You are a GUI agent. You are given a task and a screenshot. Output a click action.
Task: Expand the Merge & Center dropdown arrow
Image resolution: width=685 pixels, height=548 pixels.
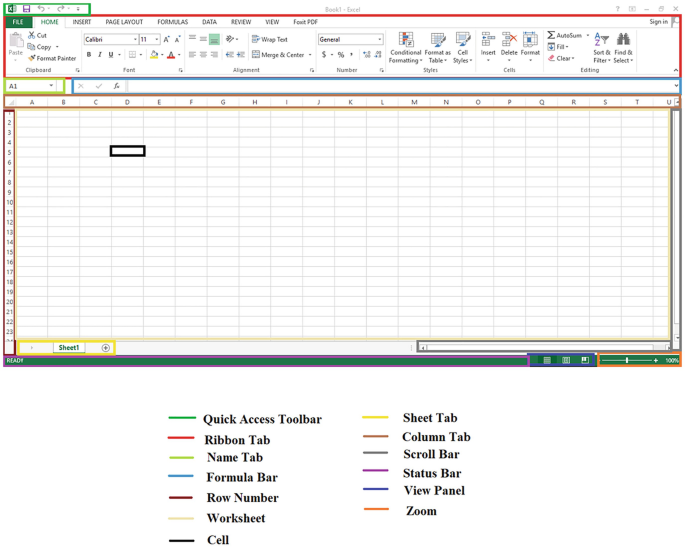(x=310, y=55)
